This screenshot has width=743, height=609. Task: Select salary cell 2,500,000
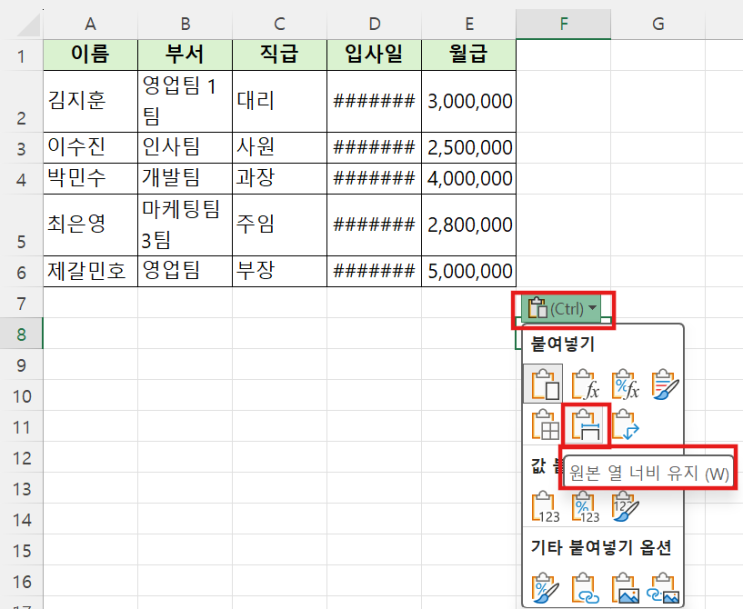(469, 148)
